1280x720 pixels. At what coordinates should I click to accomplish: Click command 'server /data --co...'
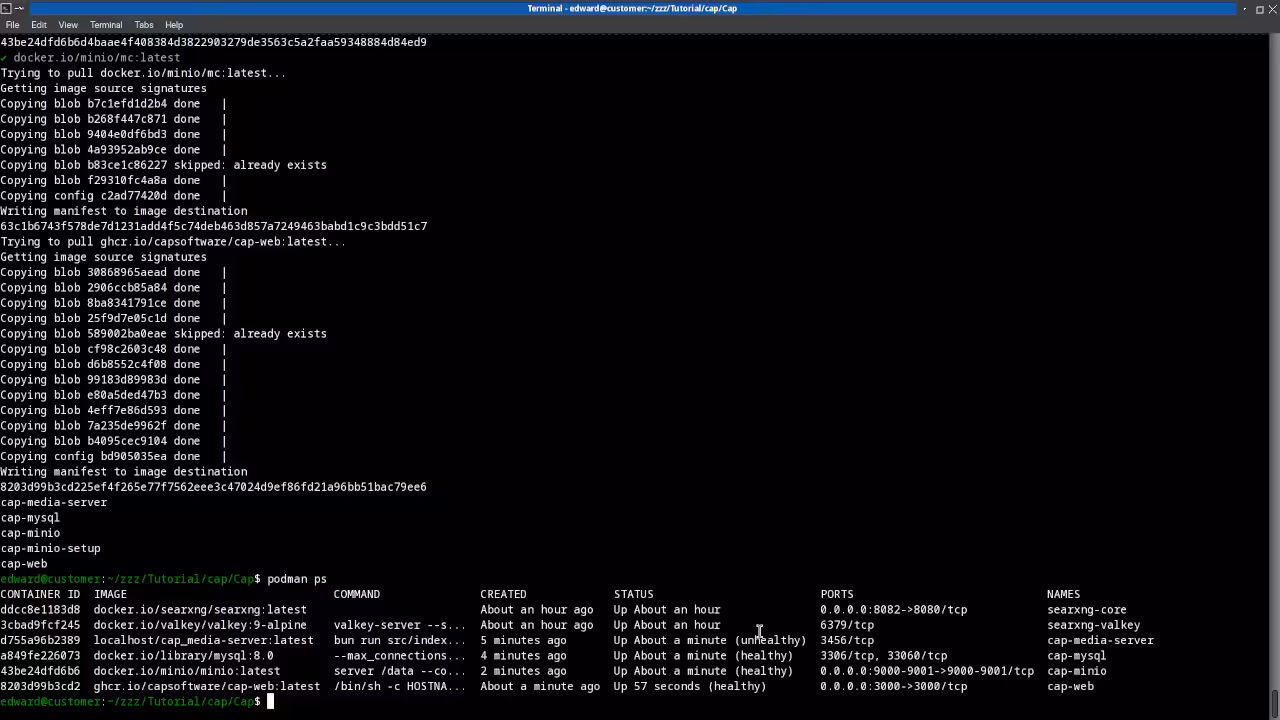coord(400,671)
